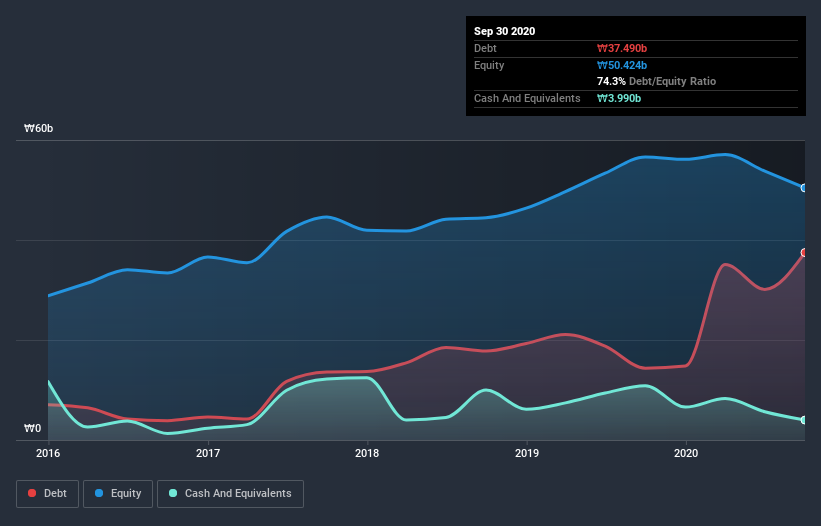Toggle the Equity series legend button
This screenshot has width=821, height=526.
point(118,494)
